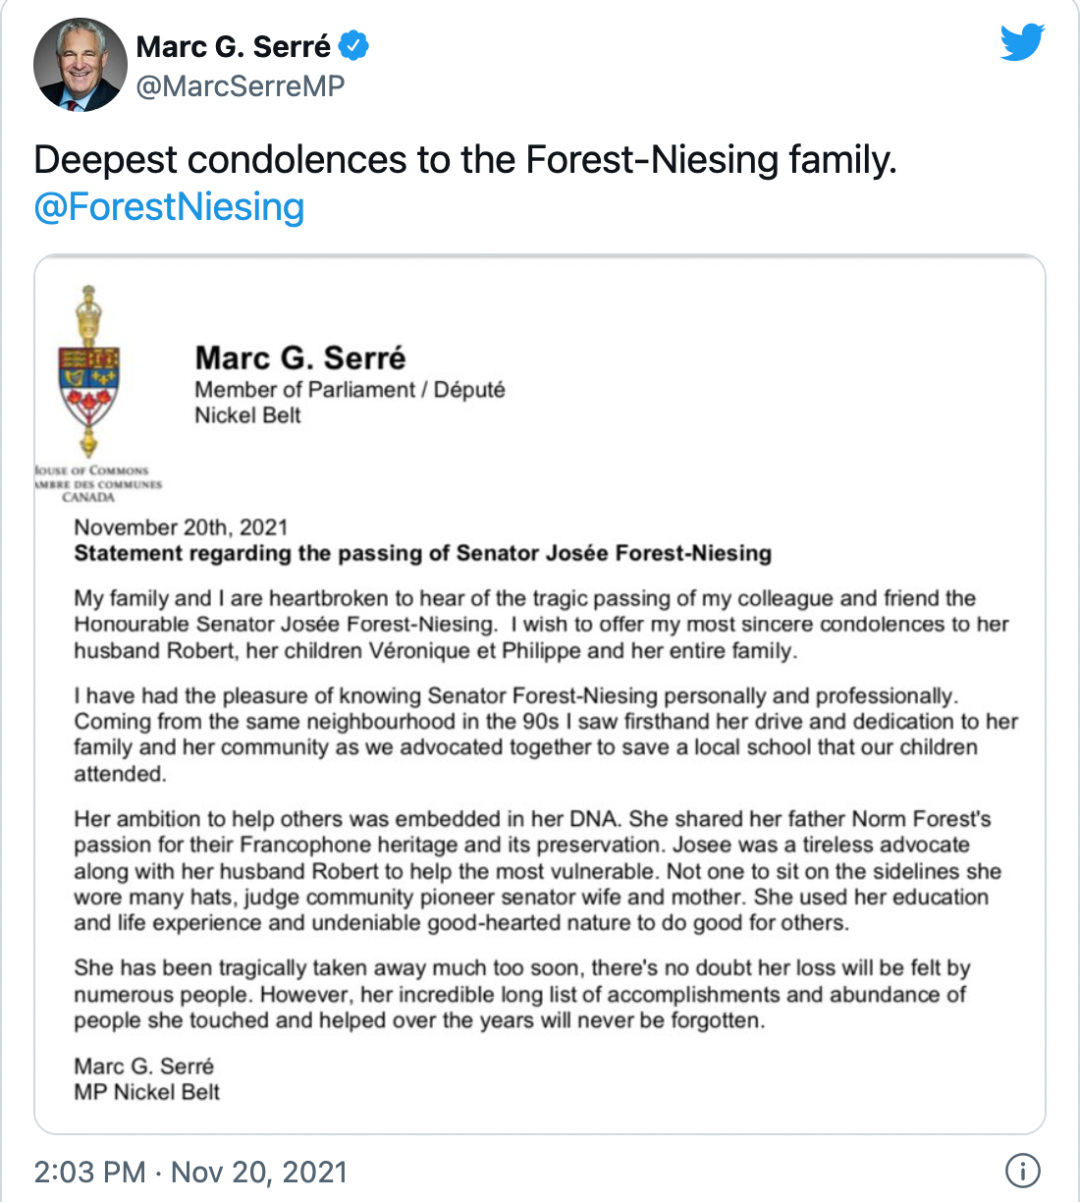
Task: Click the "MP Nickel Belt" signature line
Action: 146,1092
